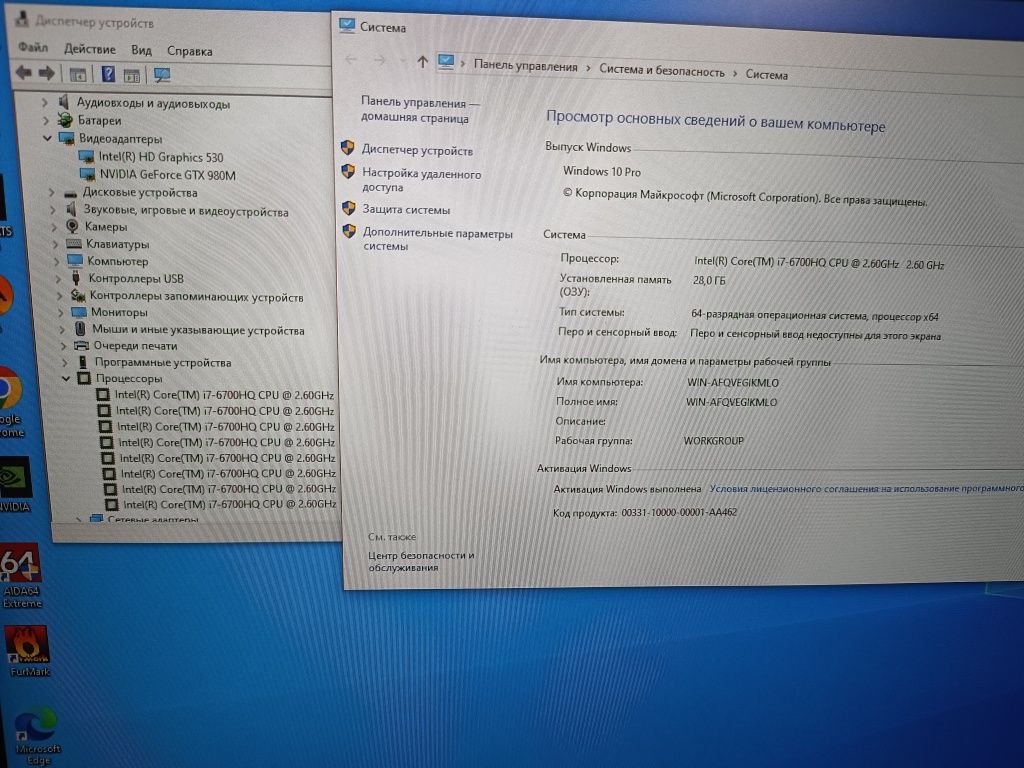Open the NVIDIA desktop icon

(x=14, y=485)
